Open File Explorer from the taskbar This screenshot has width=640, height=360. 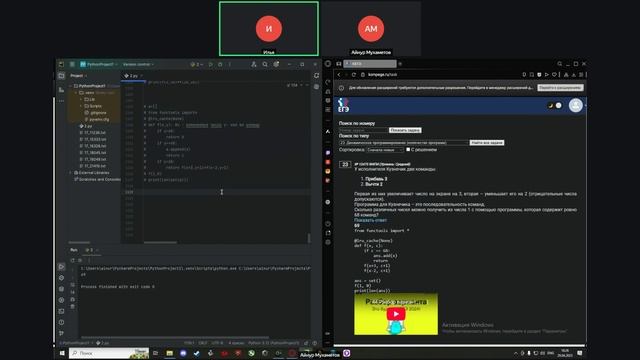[169, 353]
